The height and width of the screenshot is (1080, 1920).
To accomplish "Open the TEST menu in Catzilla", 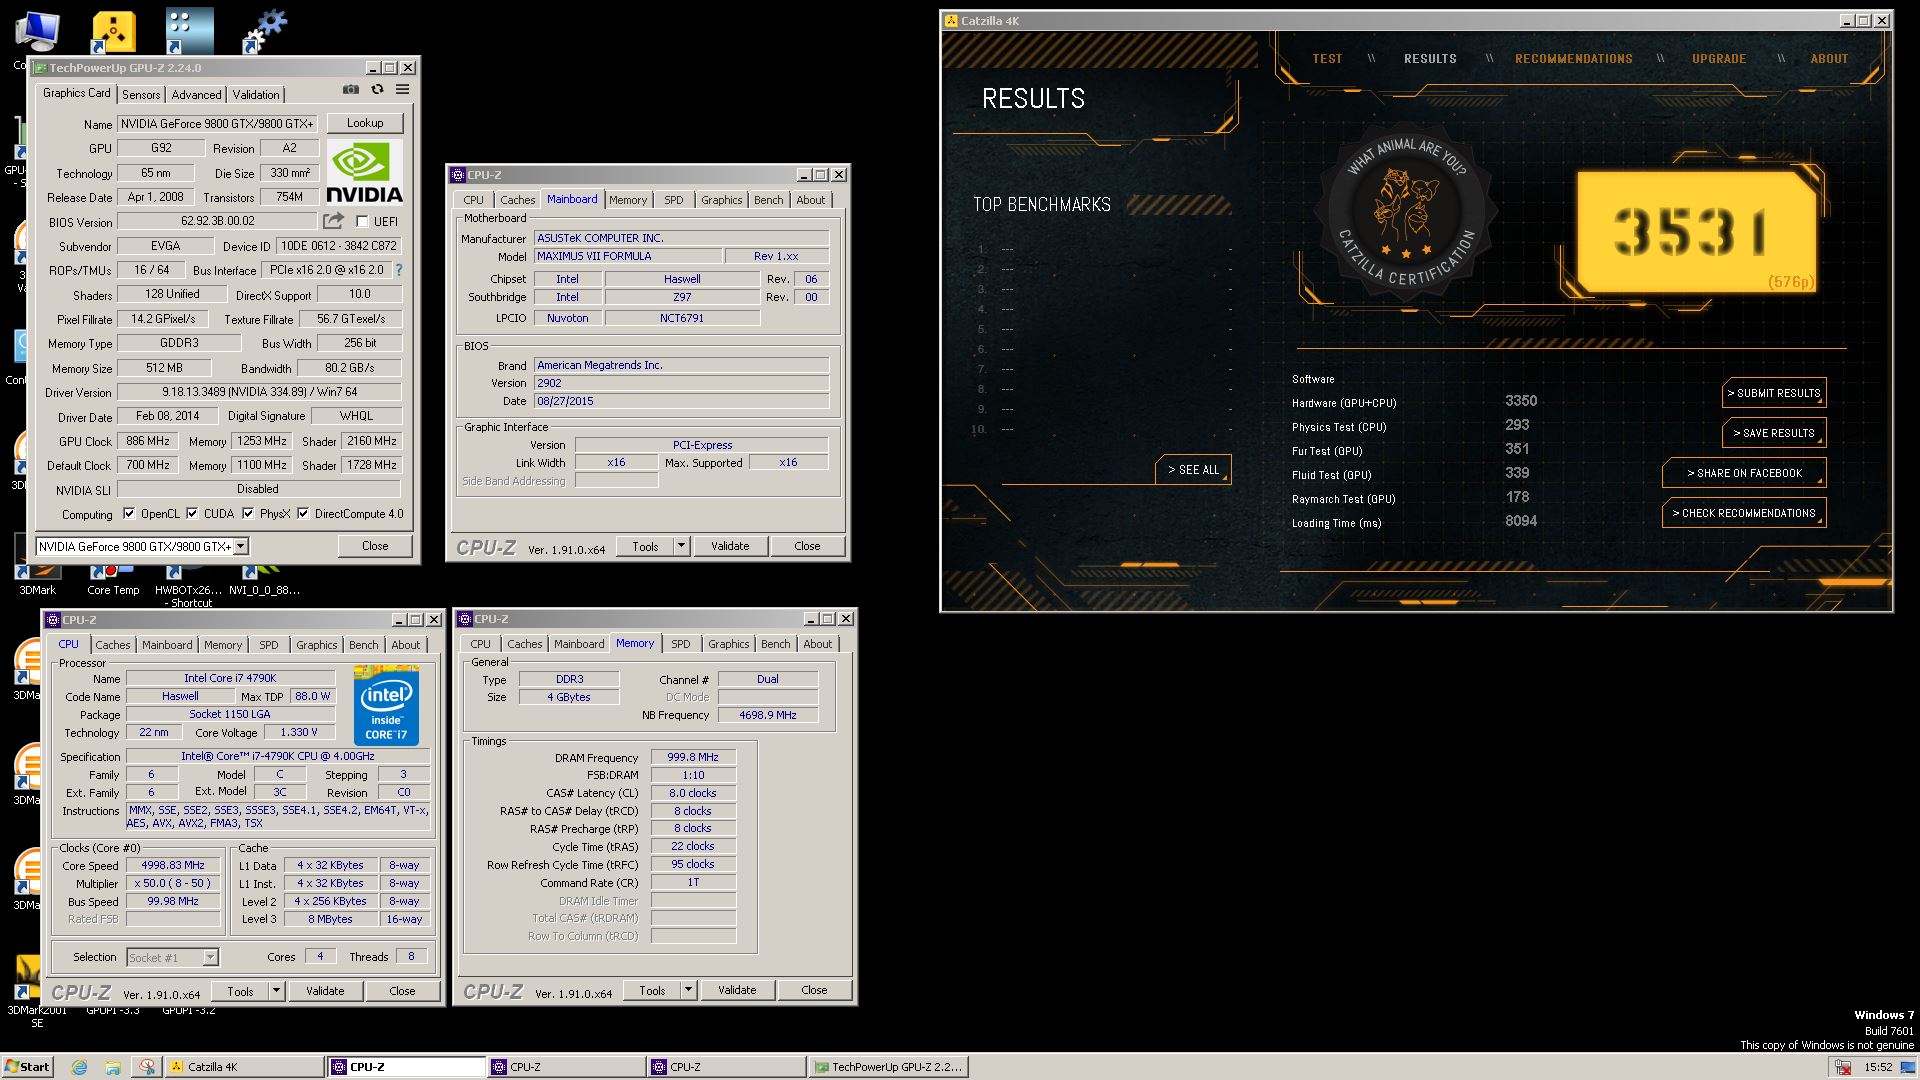I will tap(1327, 59).
